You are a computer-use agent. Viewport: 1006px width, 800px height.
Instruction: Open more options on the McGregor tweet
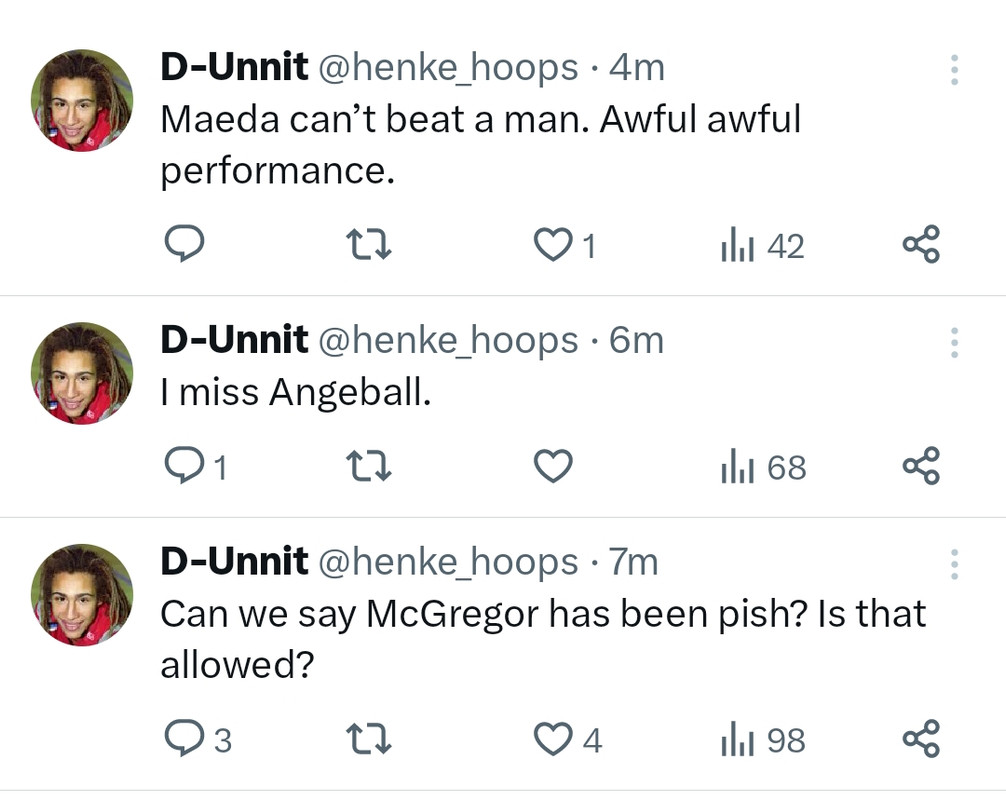(x=954, y=565)
